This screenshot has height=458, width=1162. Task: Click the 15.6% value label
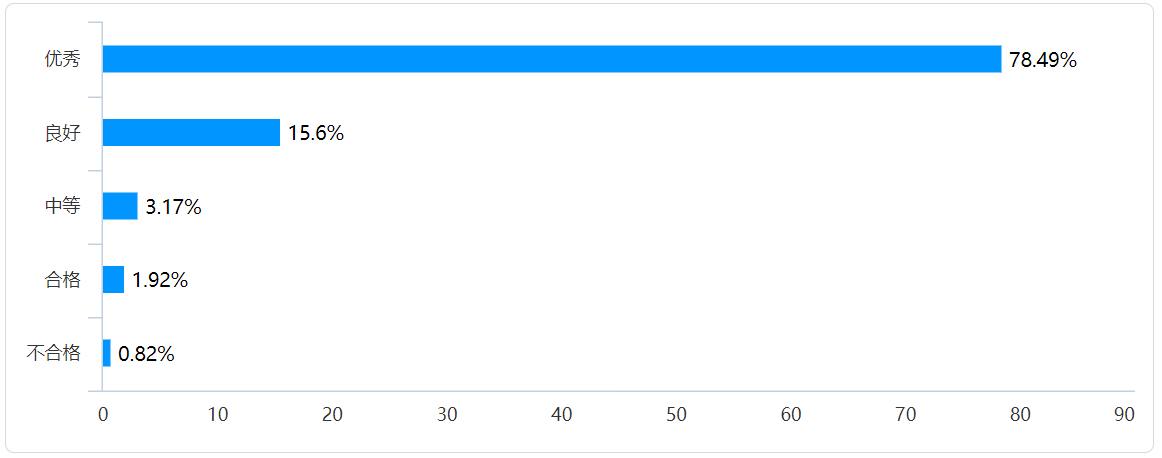click(316, 133)
